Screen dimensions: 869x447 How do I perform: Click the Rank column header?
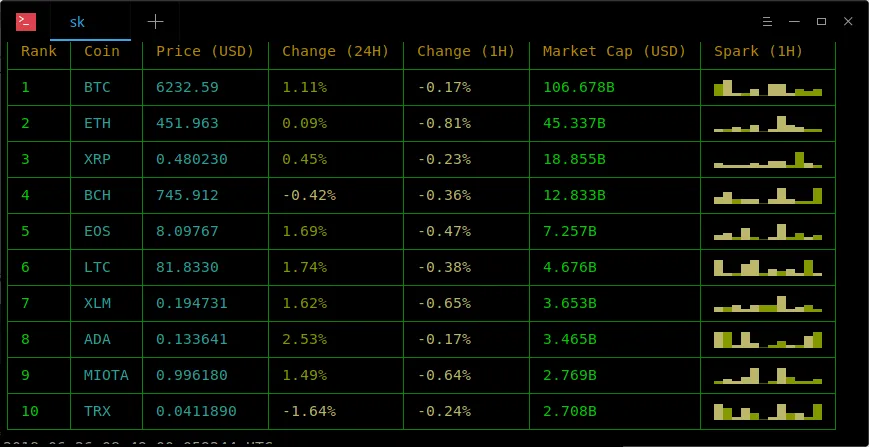pyautogui.click(x=39, y=51)
